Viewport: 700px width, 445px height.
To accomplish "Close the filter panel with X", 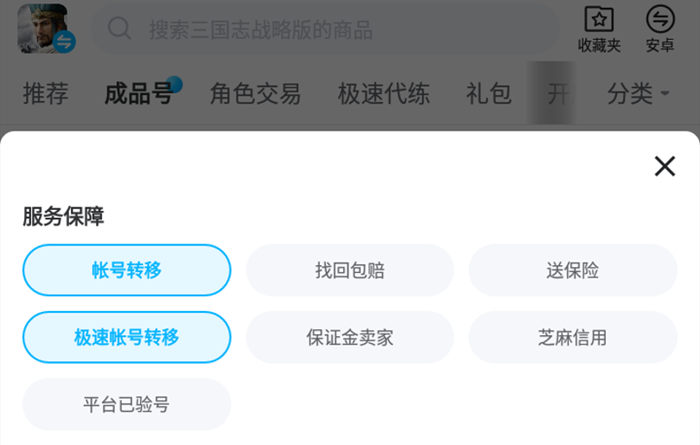I will tap(664, 166).
